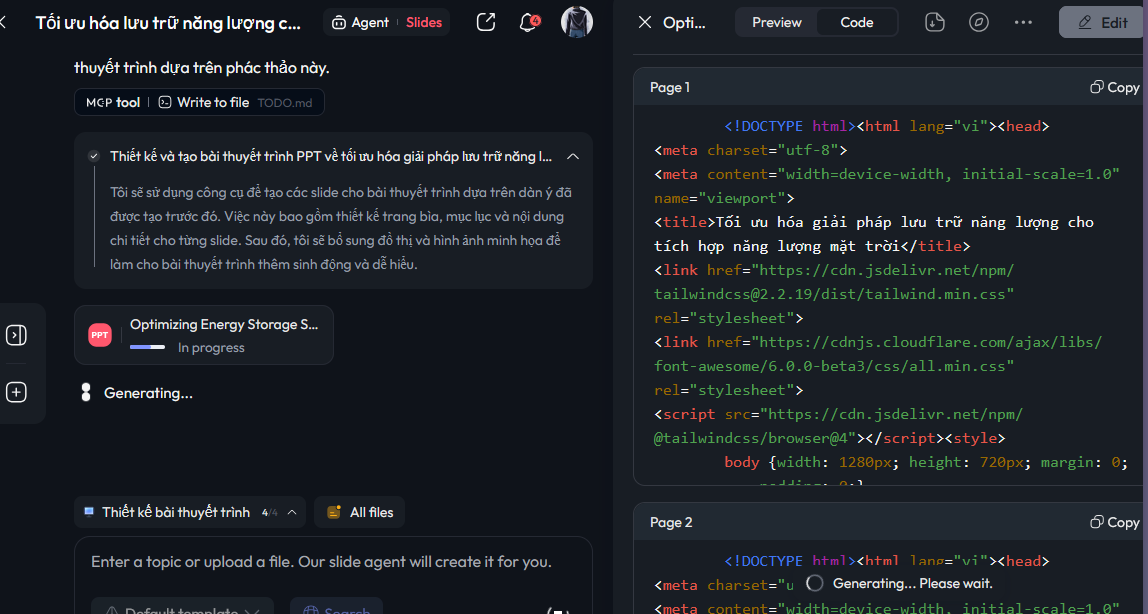
Task: Click the conversation title Tối ưu hóa lưu trữ
Action: pyautogui.click(x=168, y=23)
